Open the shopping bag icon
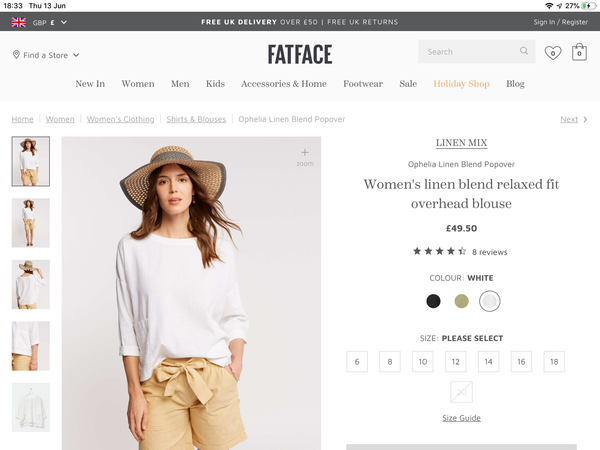This screenshot has width=600, height=450. pyautogui.click(x=579, y=52)
